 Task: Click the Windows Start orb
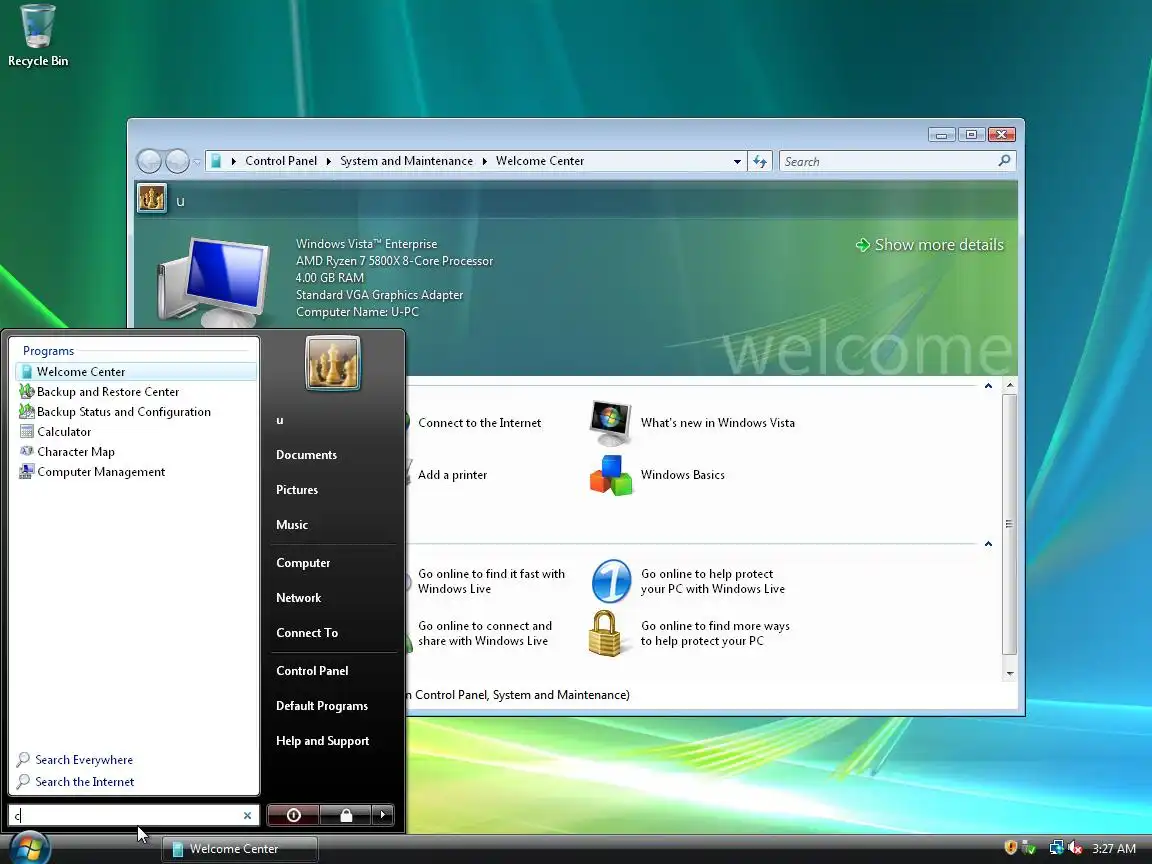[x=29, y=849]
